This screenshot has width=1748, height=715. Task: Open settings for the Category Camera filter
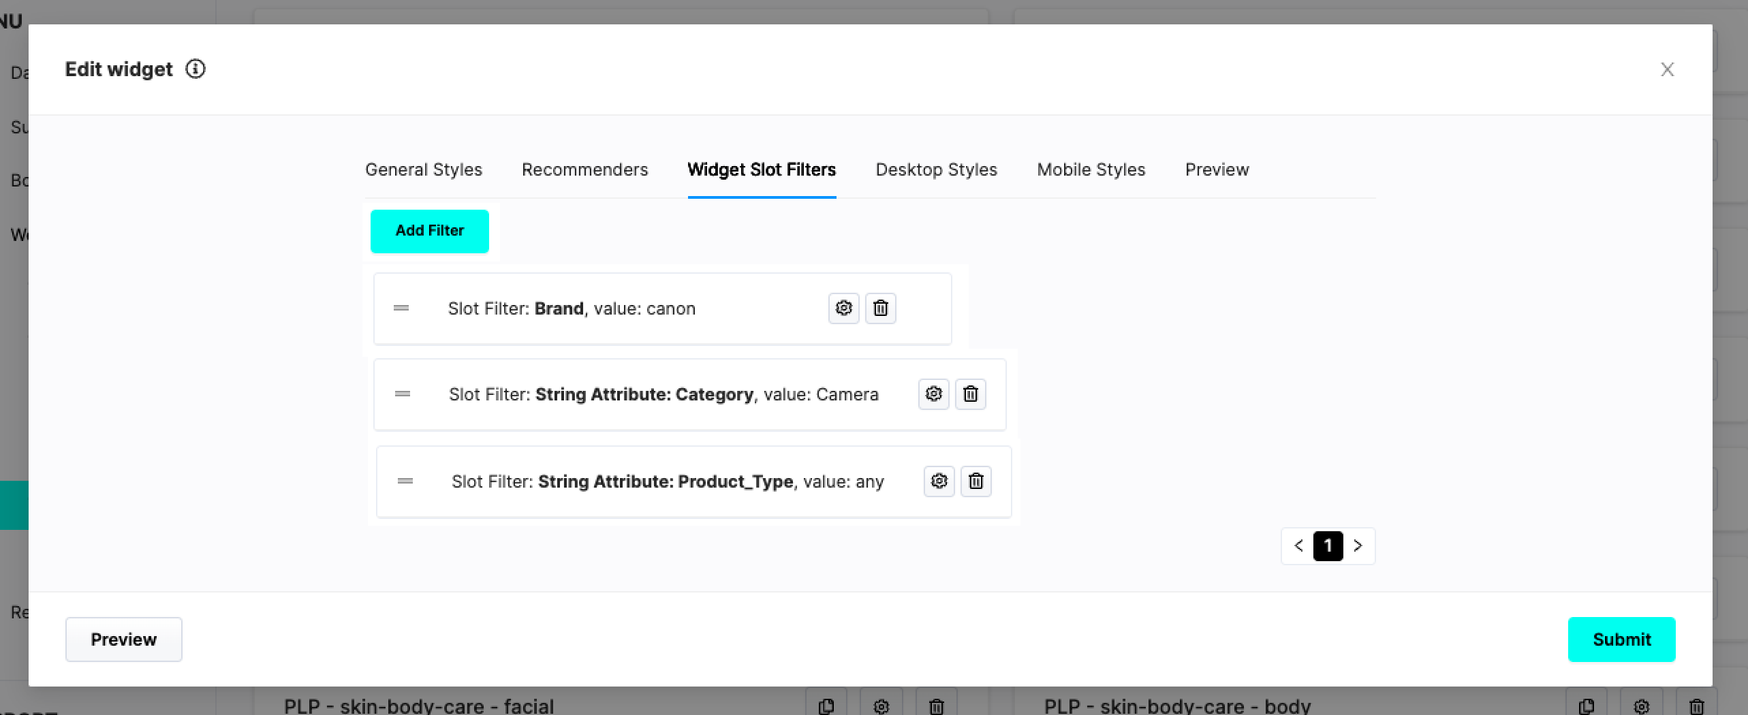pos(934,394)
